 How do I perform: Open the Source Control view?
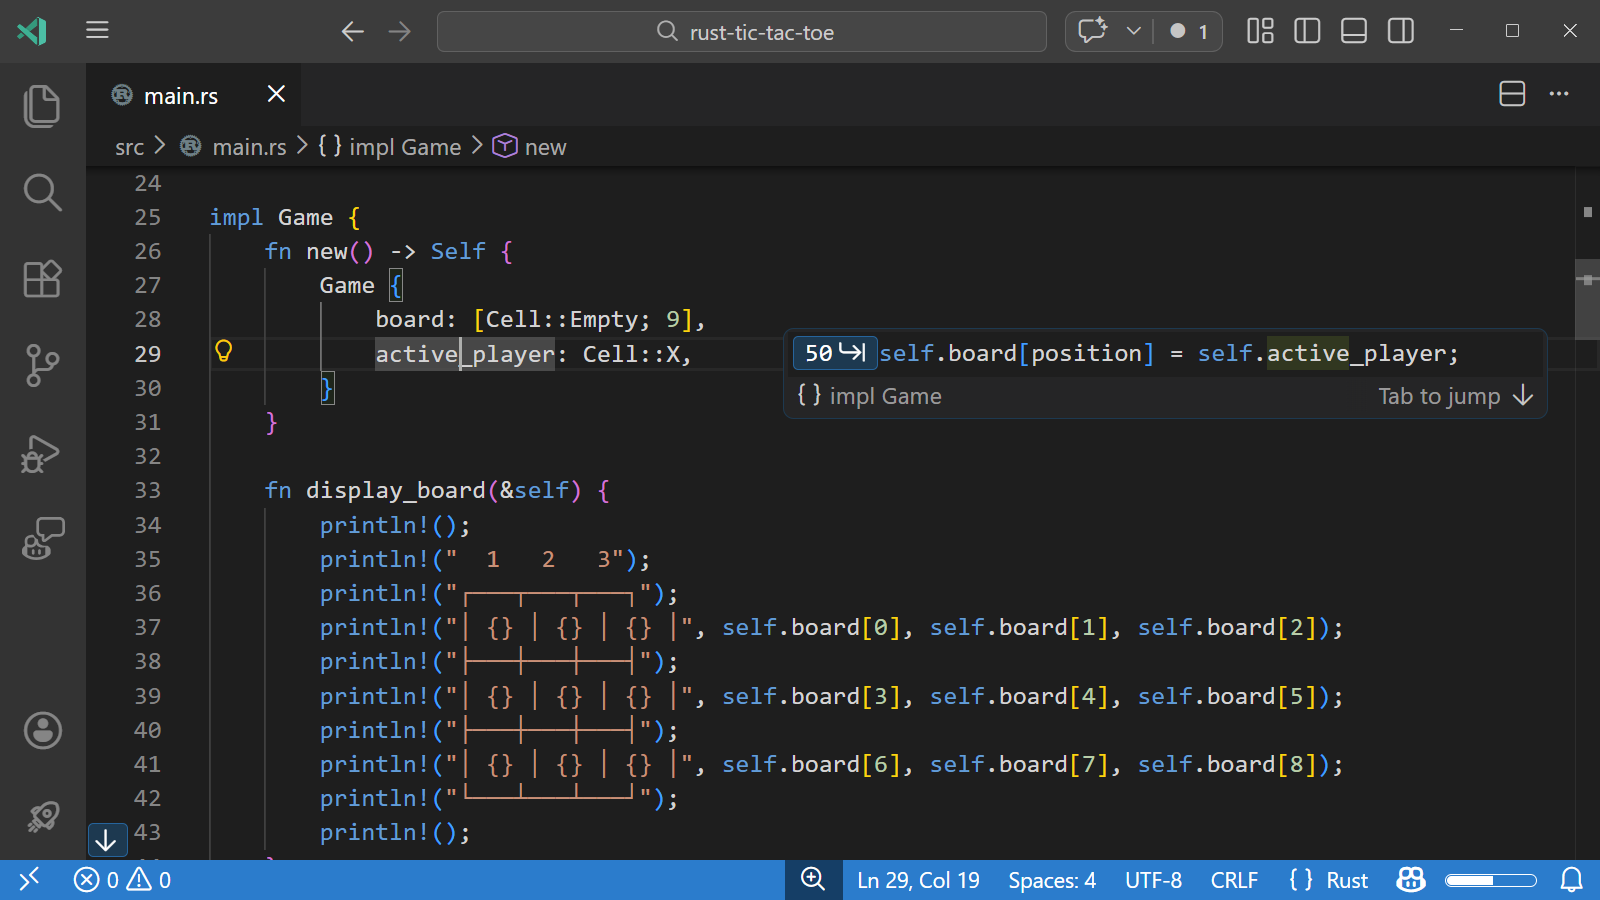42,365
